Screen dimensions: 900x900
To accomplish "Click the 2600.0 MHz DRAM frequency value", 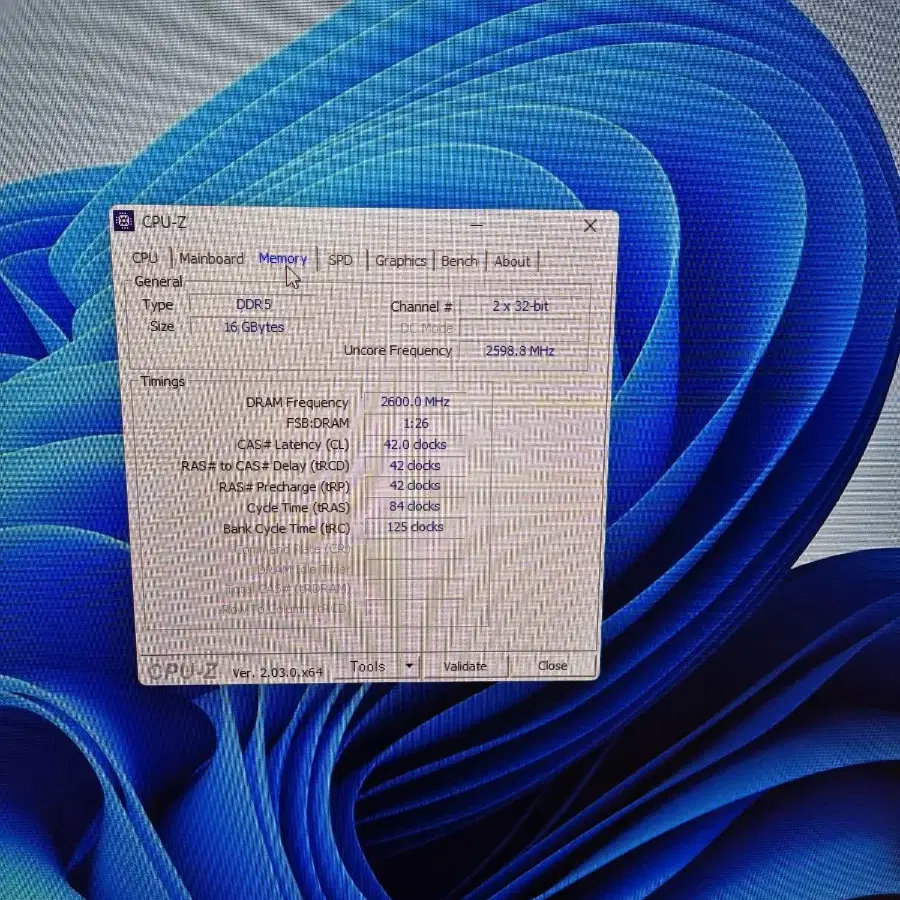I will coord(415,402).
